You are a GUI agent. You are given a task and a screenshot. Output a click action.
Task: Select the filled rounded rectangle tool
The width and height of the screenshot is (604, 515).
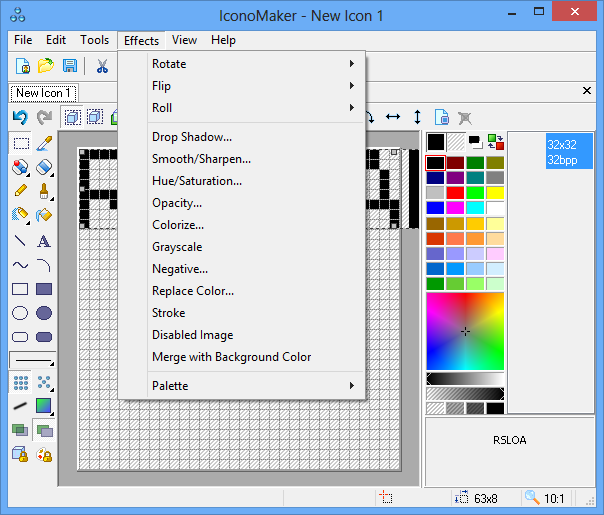tap(44, 337)
